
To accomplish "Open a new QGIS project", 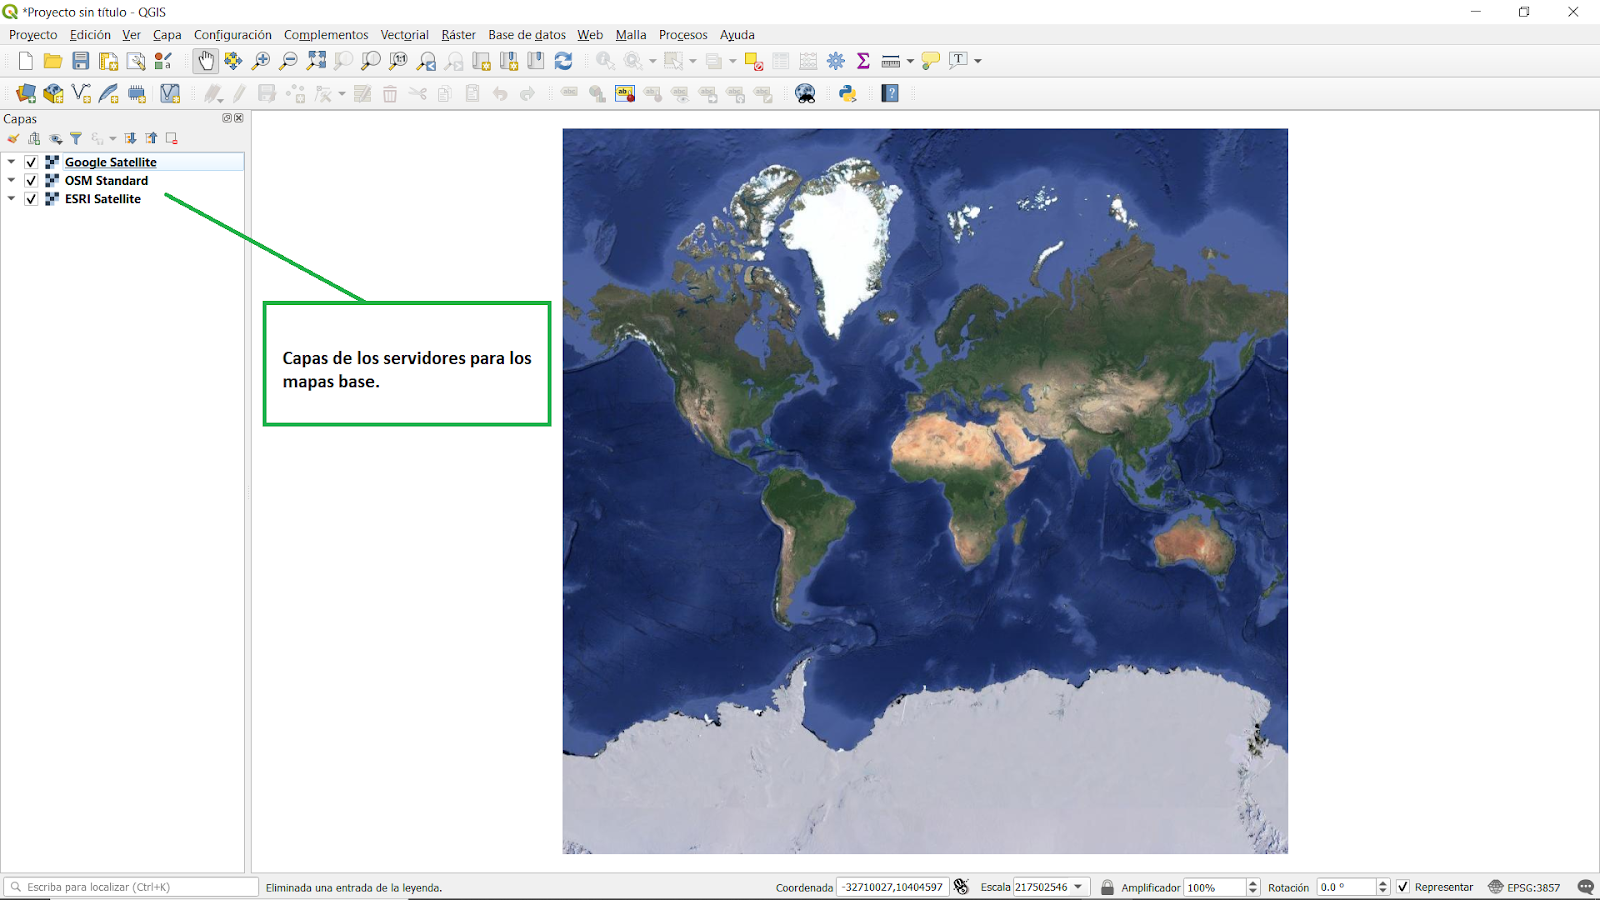I will [x=24, y=60].
